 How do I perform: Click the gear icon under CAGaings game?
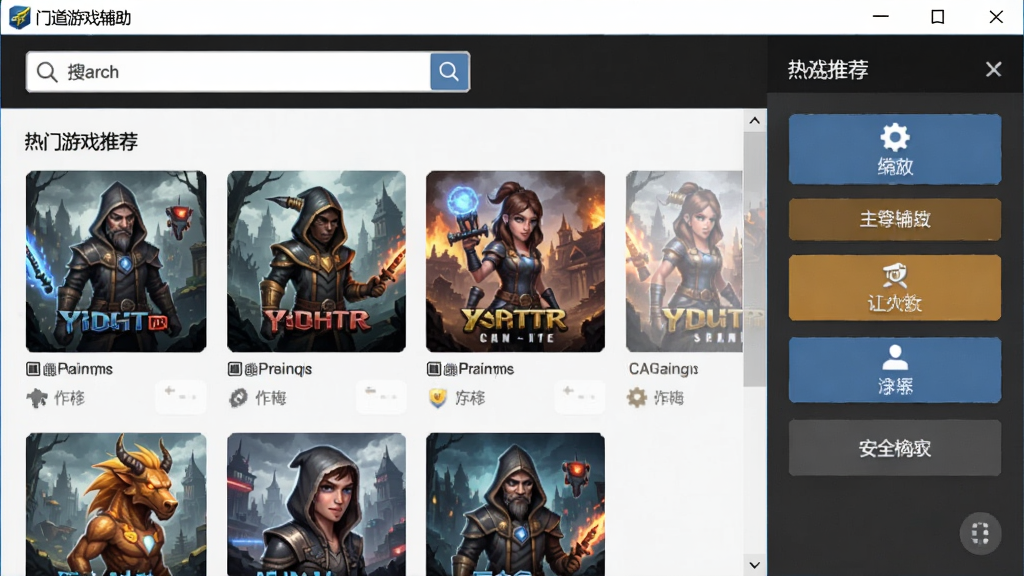(637, 397)
